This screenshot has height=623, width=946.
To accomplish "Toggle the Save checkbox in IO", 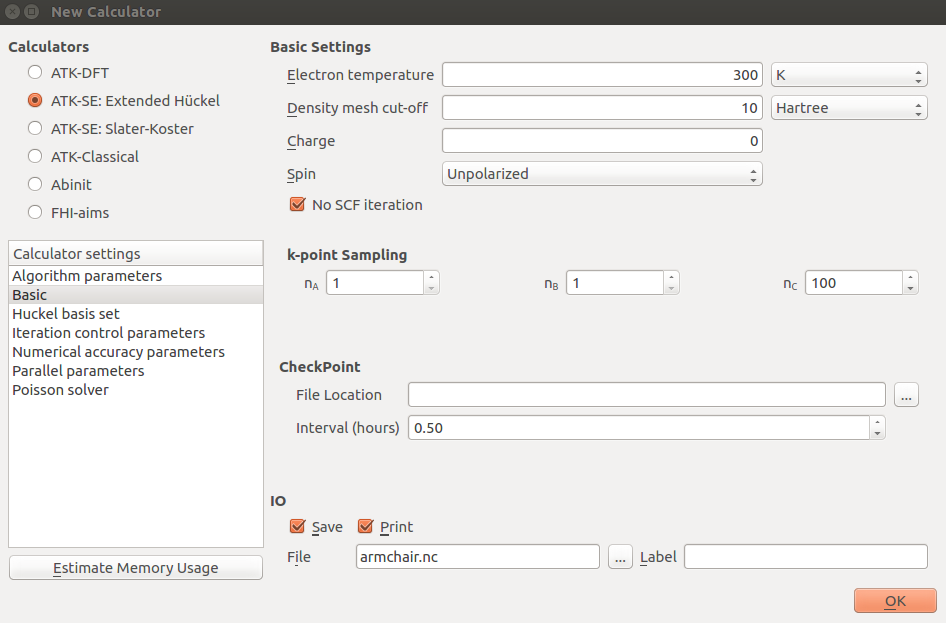I will tap(297, 527).
